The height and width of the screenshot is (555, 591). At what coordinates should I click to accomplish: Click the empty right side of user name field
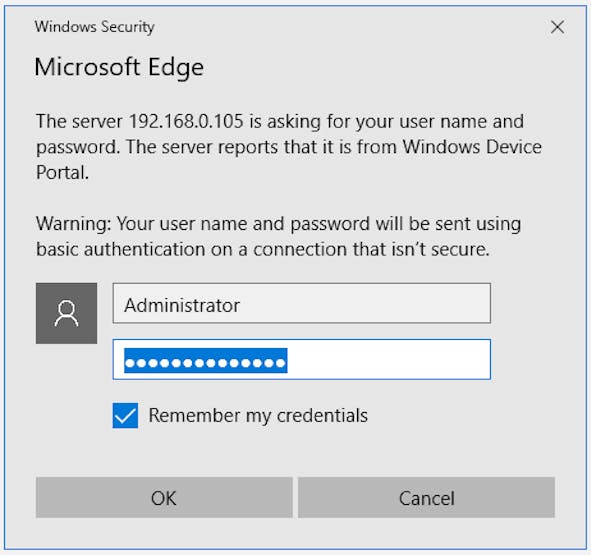(366, 304)
